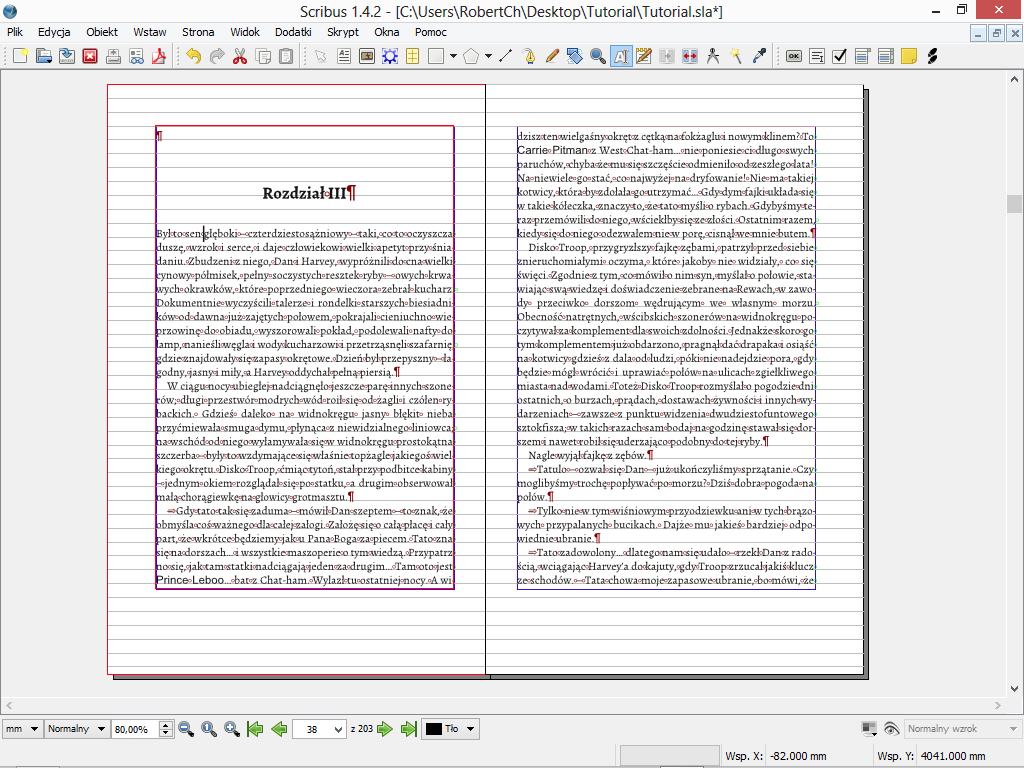Go to the next page with the green arrow
This screenshot has width=1024, height=768.
tap(386, 729)
